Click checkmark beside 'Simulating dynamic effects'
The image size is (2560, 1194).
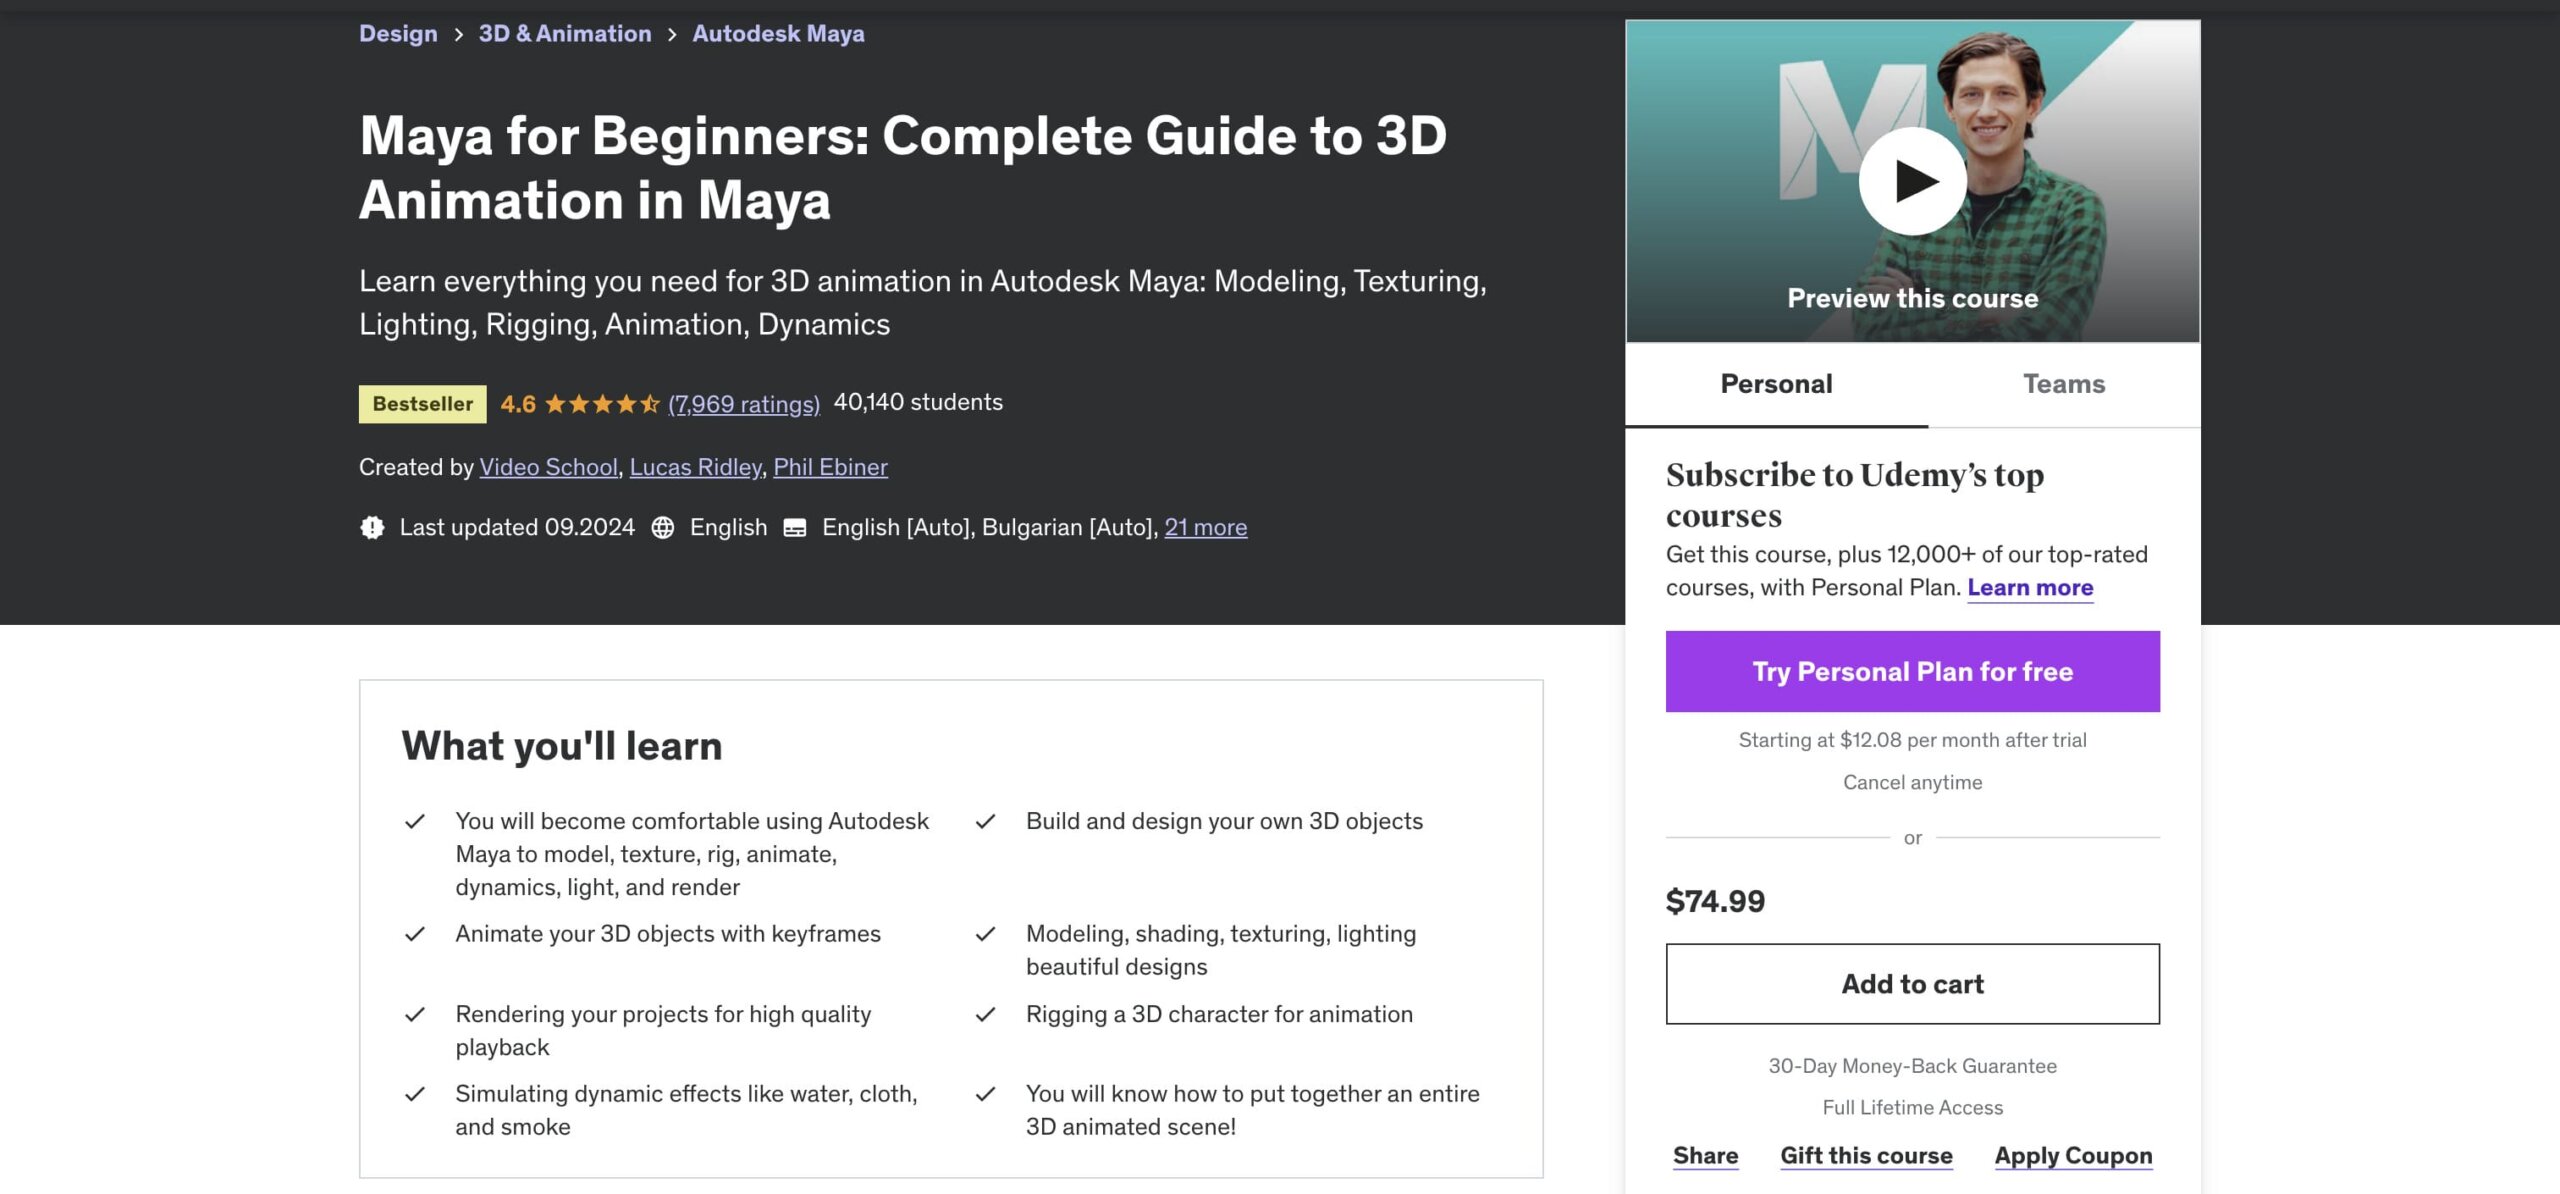coord(414,1094)
